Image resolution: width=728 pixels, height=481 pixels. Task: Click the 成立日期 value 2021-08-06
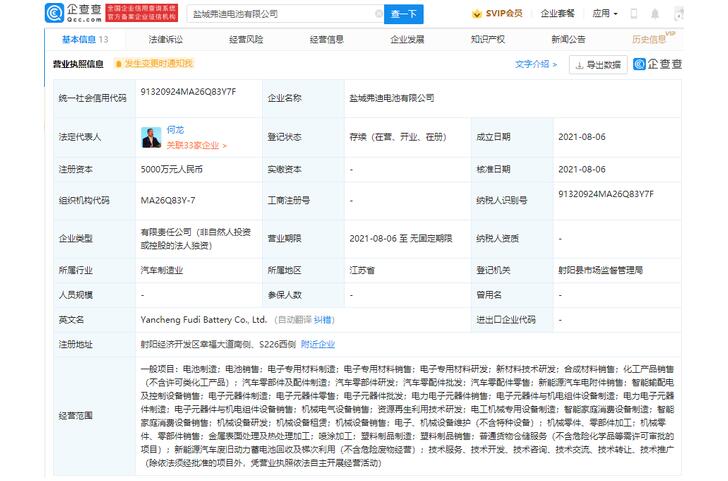coord(582,137)
